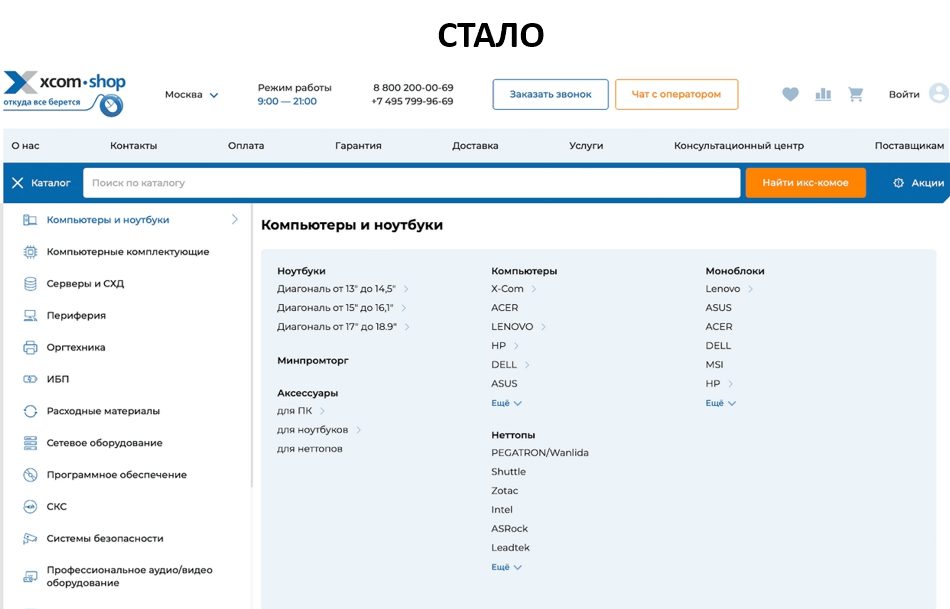
Task: Click Компьютерные комплектующие chip icon
Action: click(30, 251)
